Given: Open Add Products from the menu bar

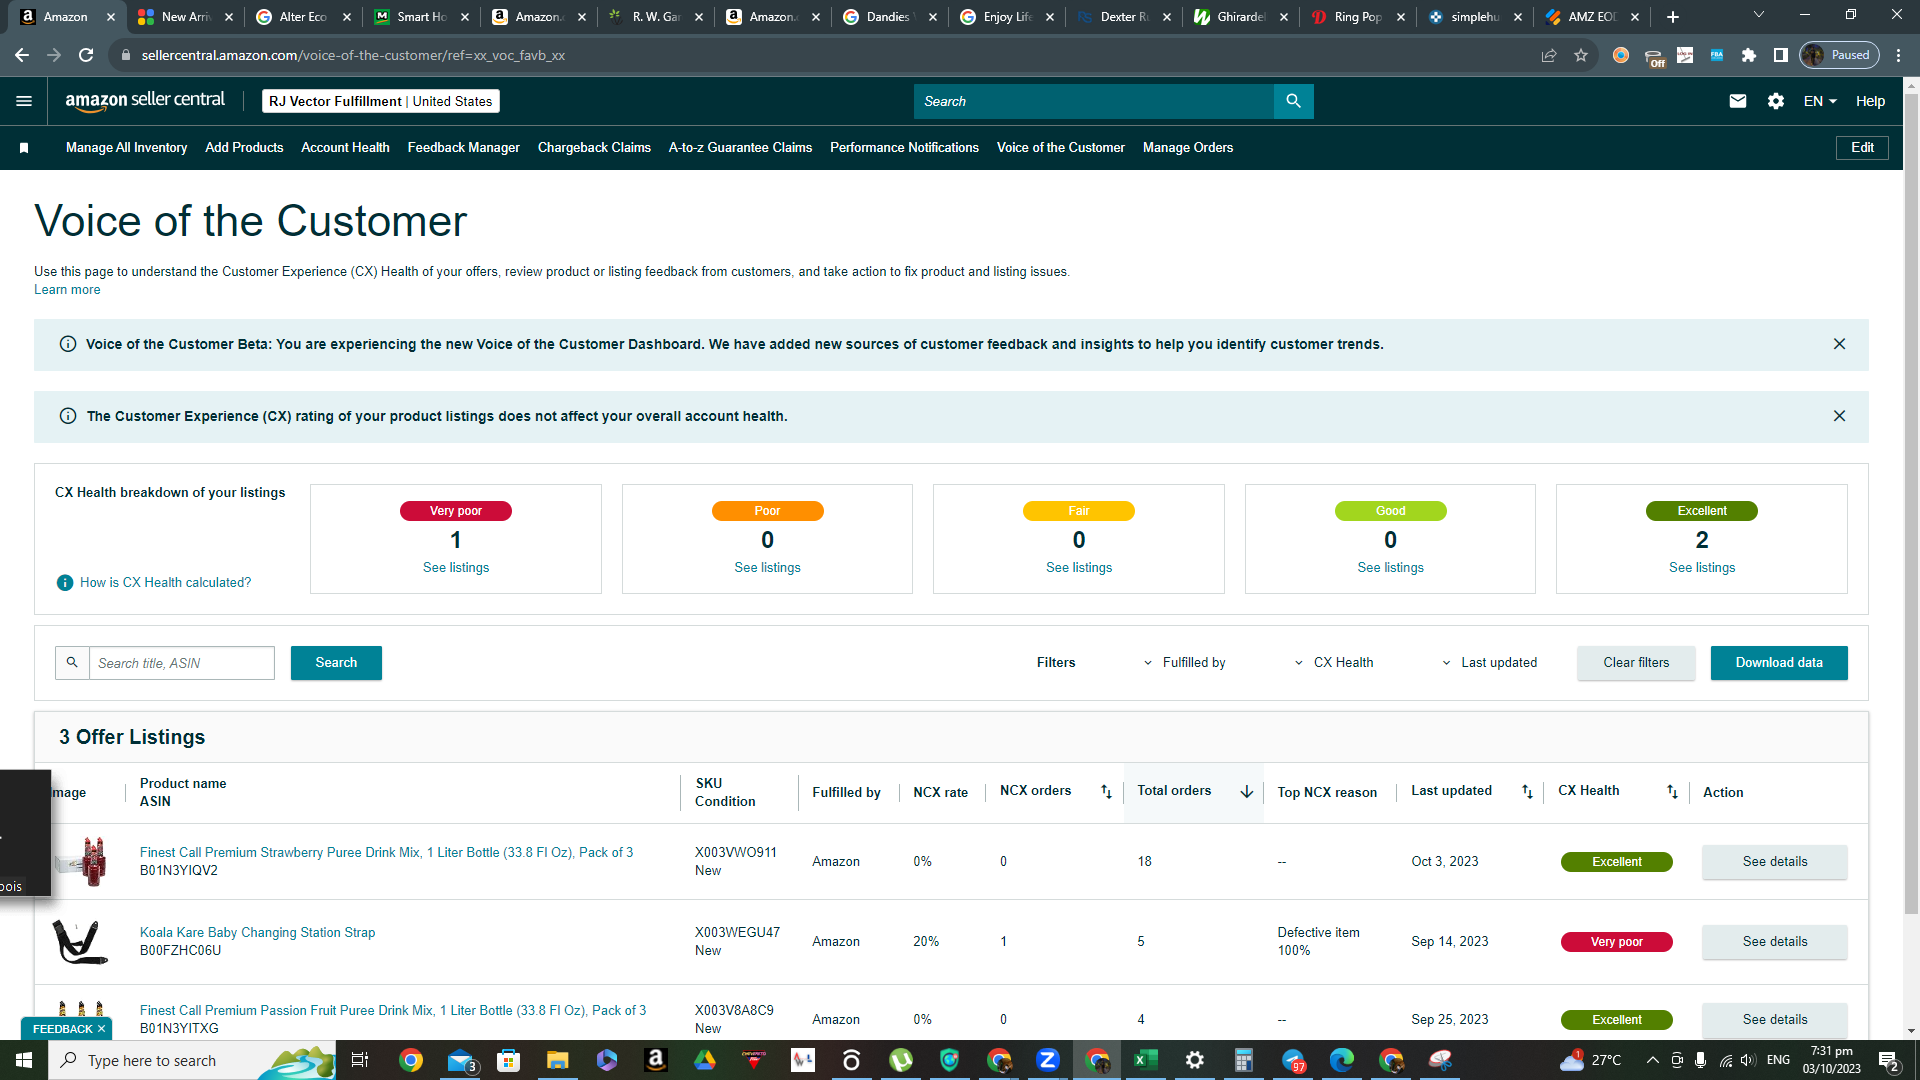Looking at the screenshot, I should click(x=244, y=148).
